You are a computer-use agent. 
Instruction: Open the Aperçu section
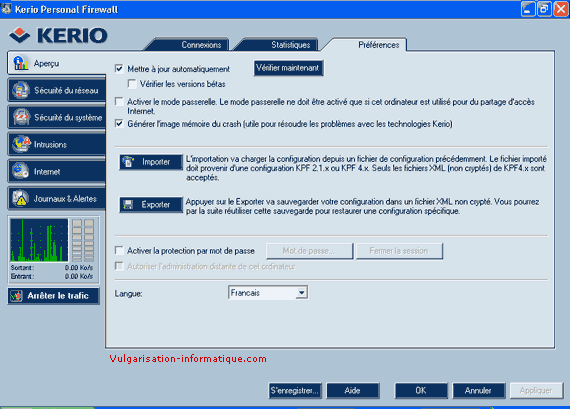pos(57,63)
